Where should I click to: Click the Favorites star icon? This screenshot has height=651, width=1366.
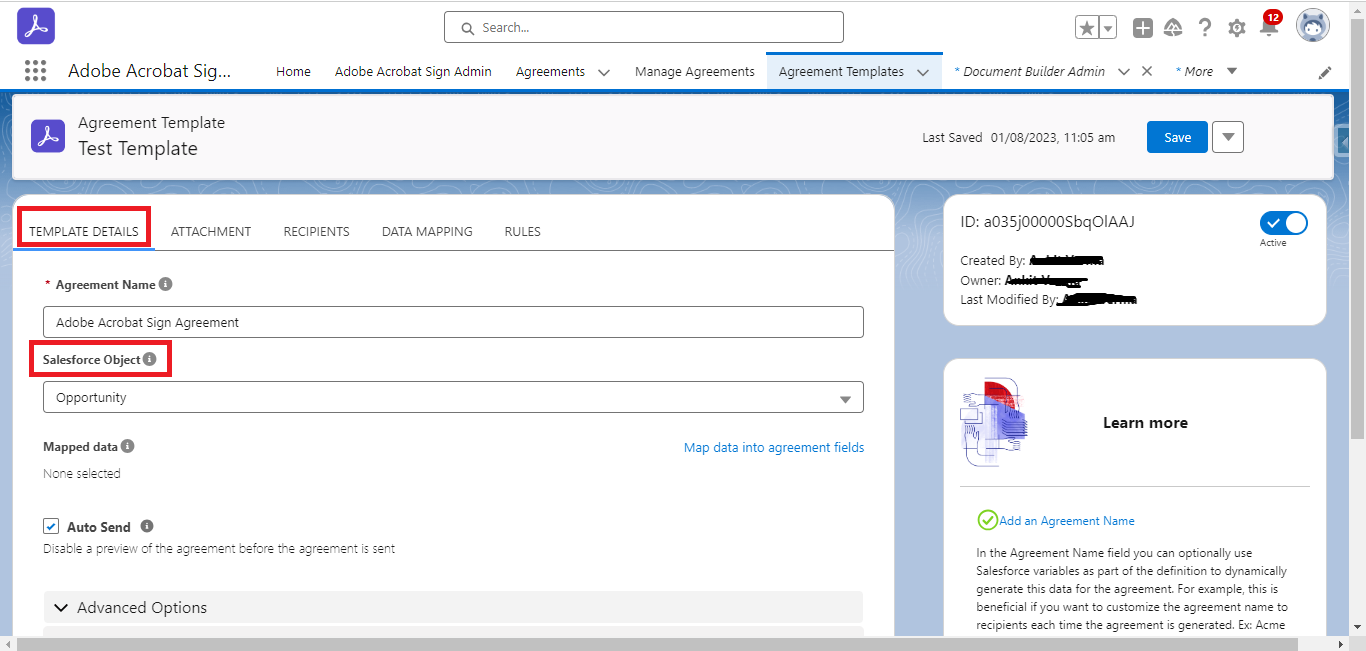point(1087,28)
